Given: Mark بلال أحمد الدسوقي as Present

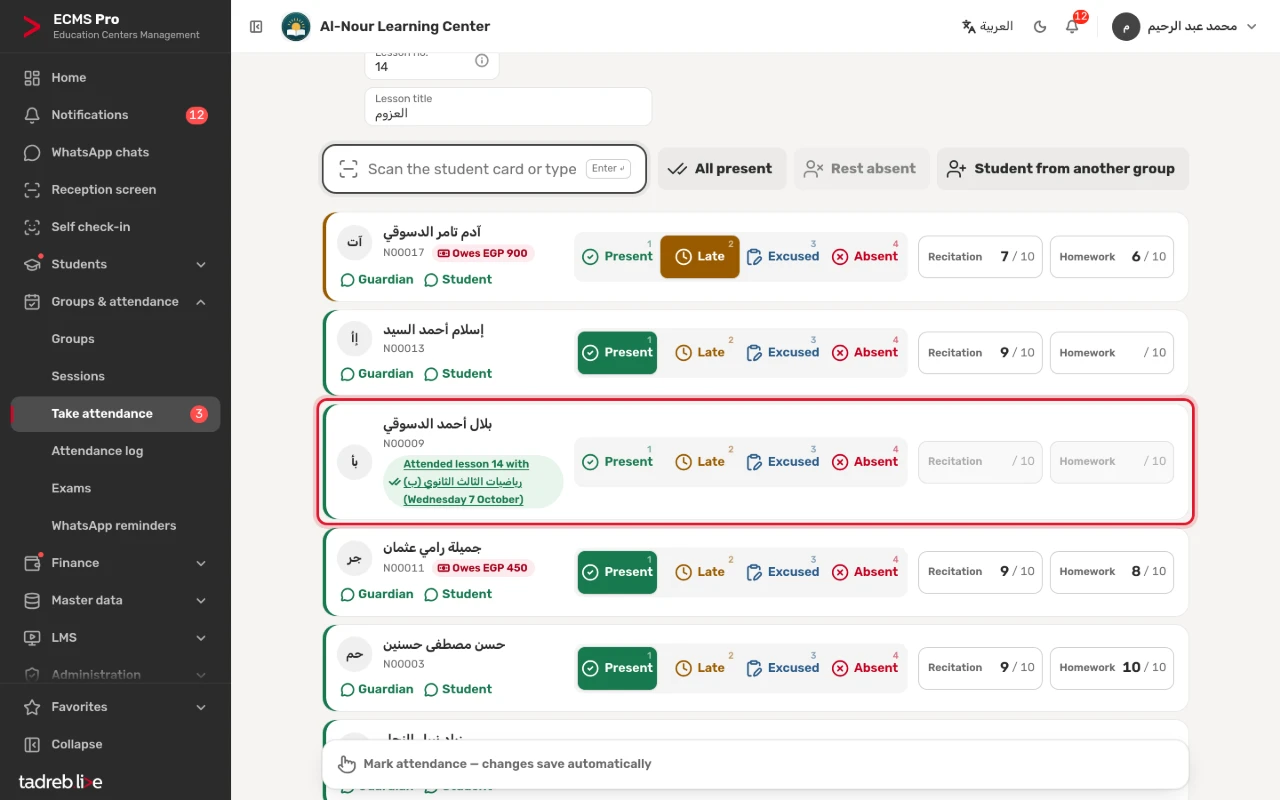Looking at the screenshot, I should [x=617, y=462].
